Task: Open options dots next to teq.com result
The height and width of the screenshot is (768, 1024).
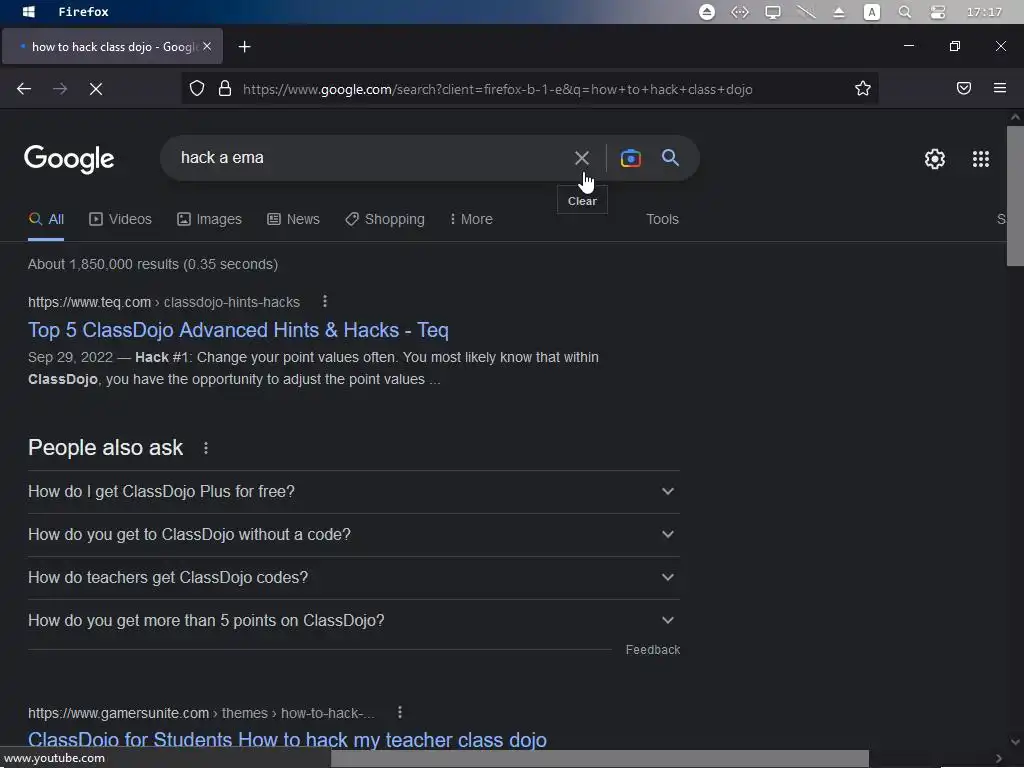Action: click(x=325, y=301)
